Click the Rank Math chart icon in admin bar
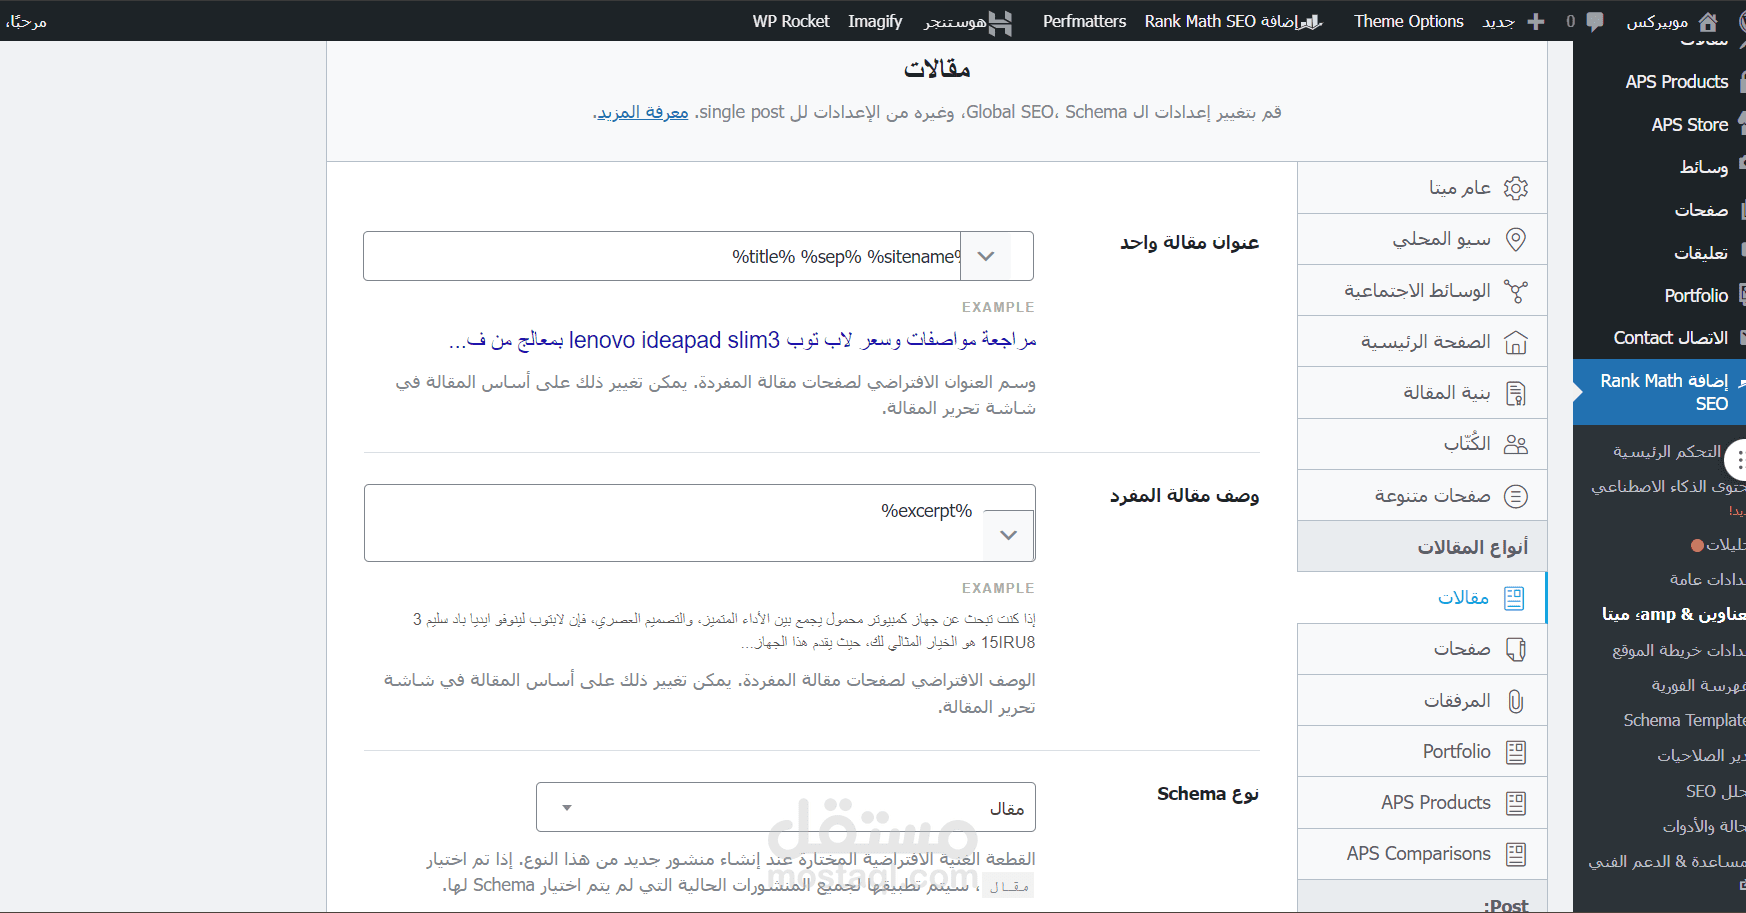 pyautogui.click(x=1310, y=21)
